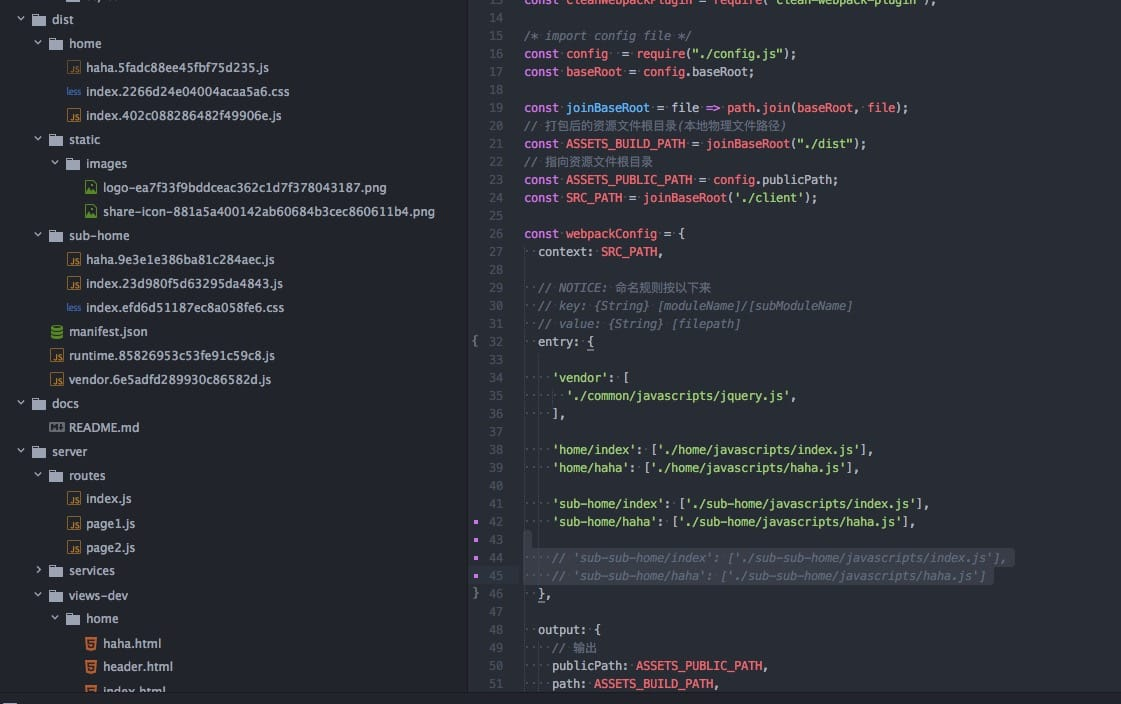Click the views-dev folder icon
The width and height of the screenshot is (1121, 704).
click(x=56, y=595)
